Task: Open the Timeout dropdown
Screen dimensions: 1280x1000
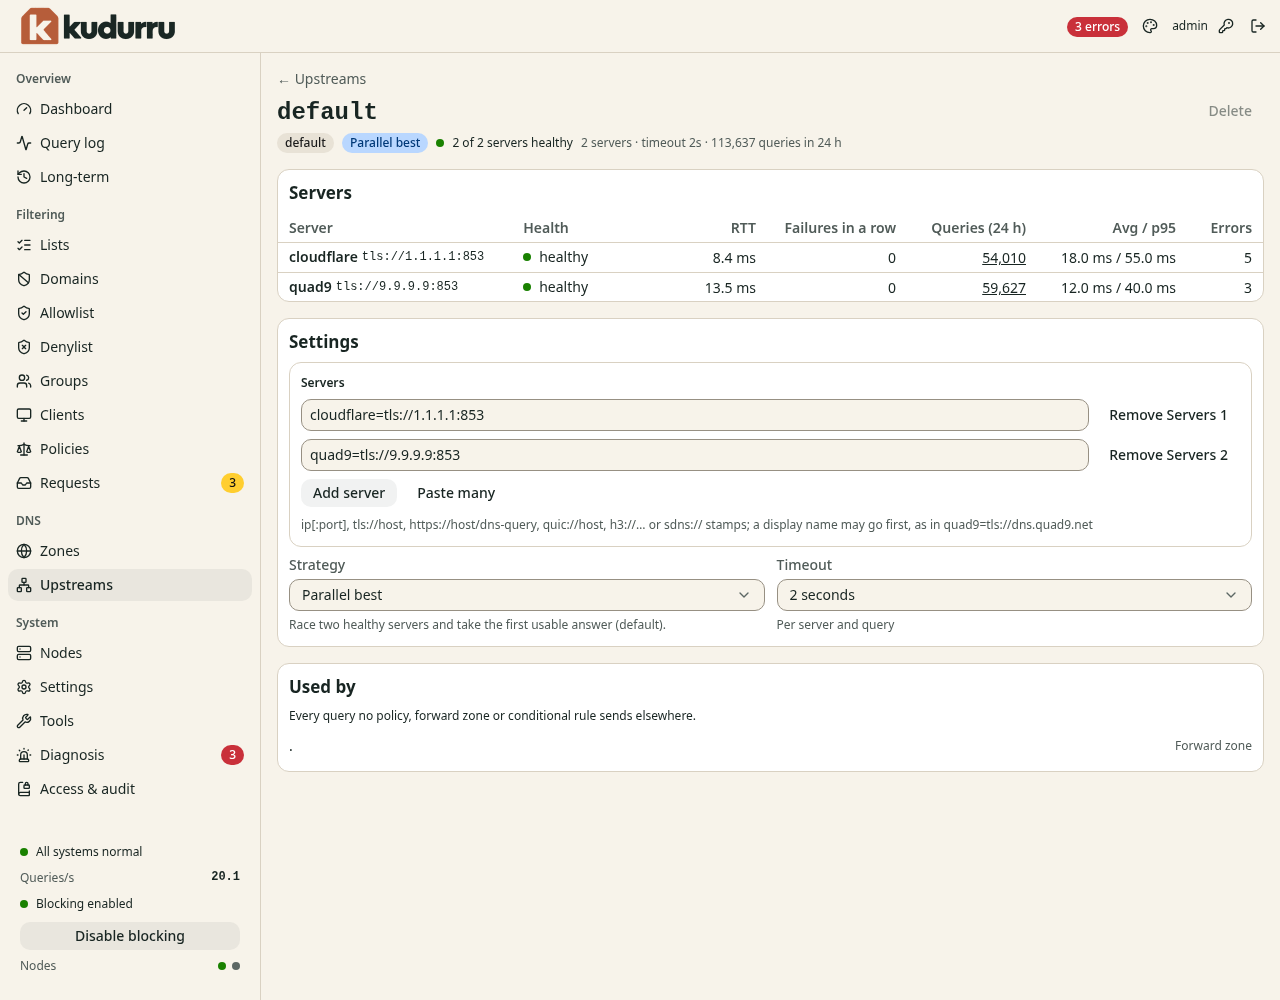Action: tap(1014, 595)
